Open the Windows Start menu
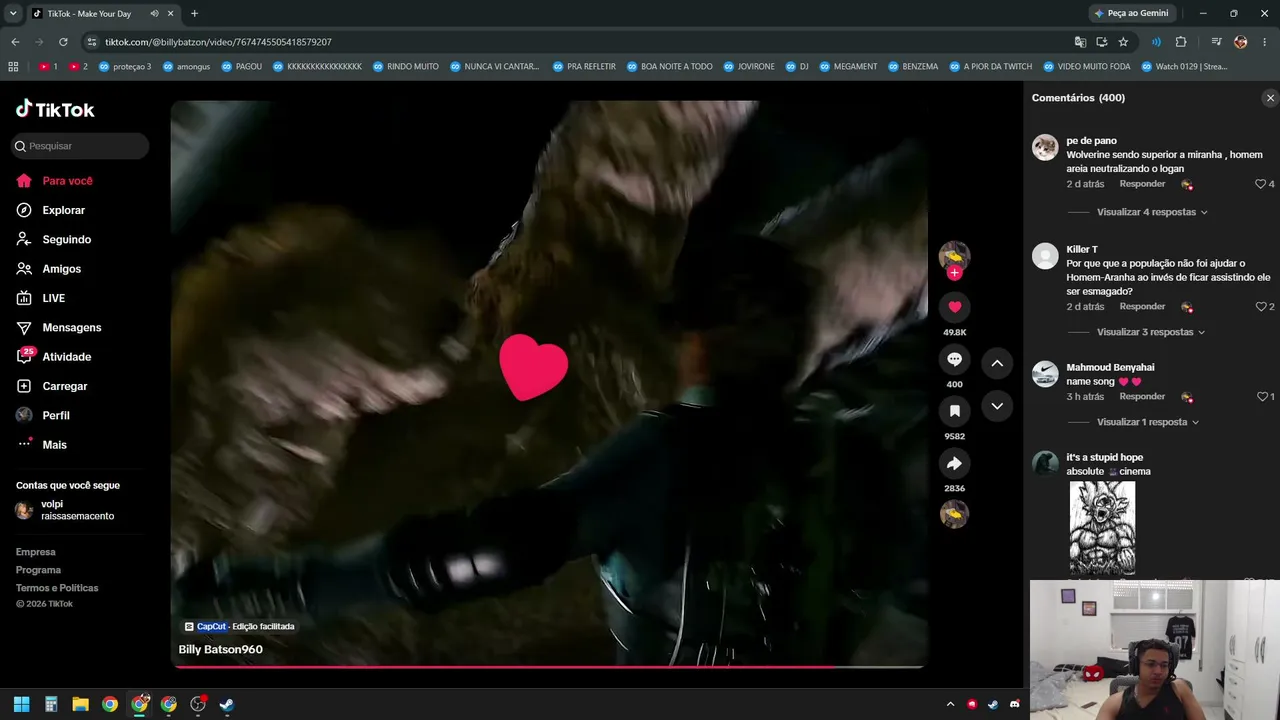The width and height of the screenshot is (1280, 720). point(21,704)
